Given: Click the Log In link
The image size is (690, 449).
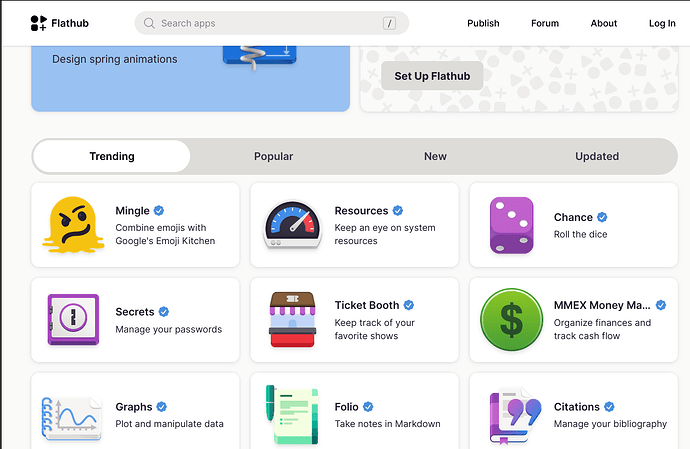Looking at the screenshot, I should click(662, 23).
